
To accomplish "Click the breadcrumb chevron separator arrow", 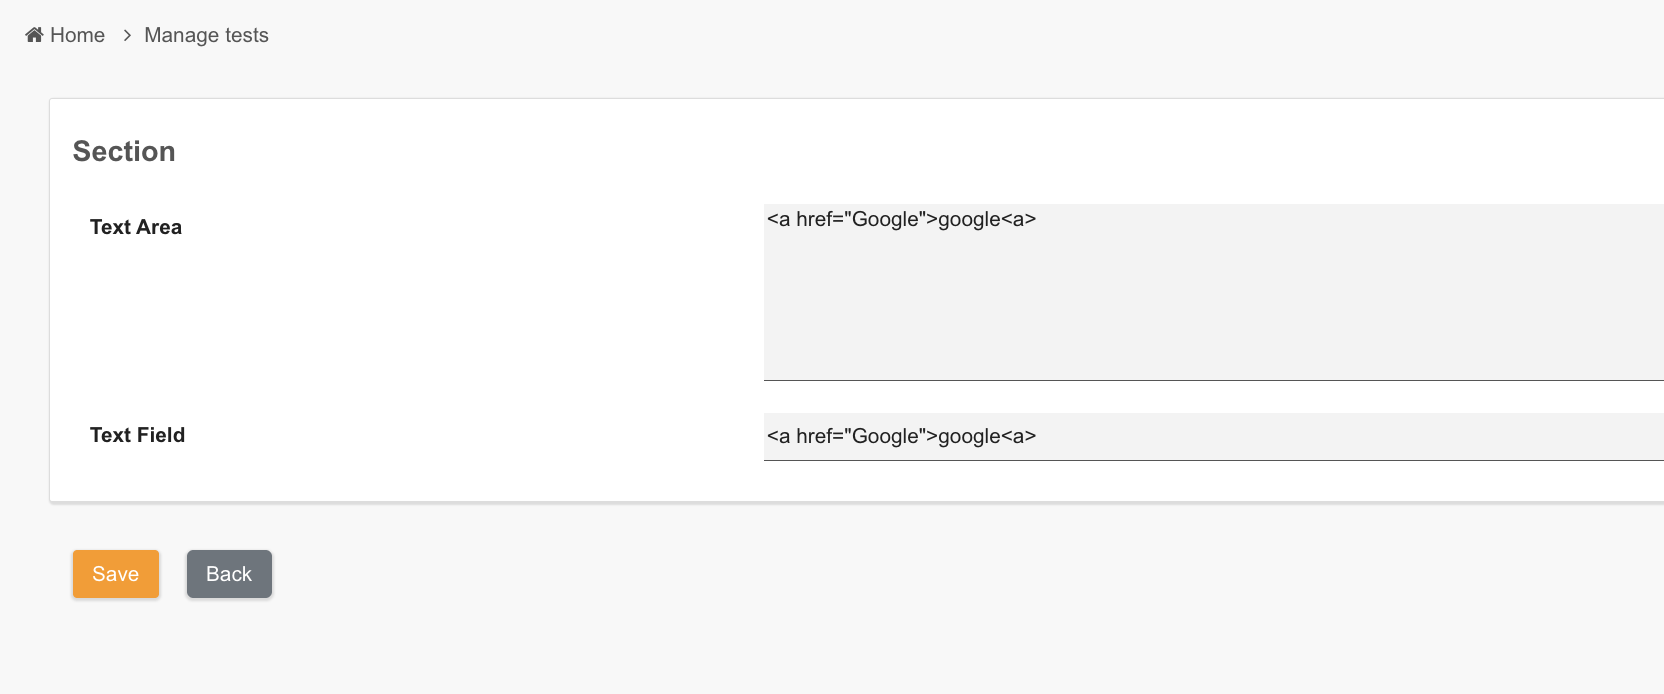I will [x=127, y=35].
